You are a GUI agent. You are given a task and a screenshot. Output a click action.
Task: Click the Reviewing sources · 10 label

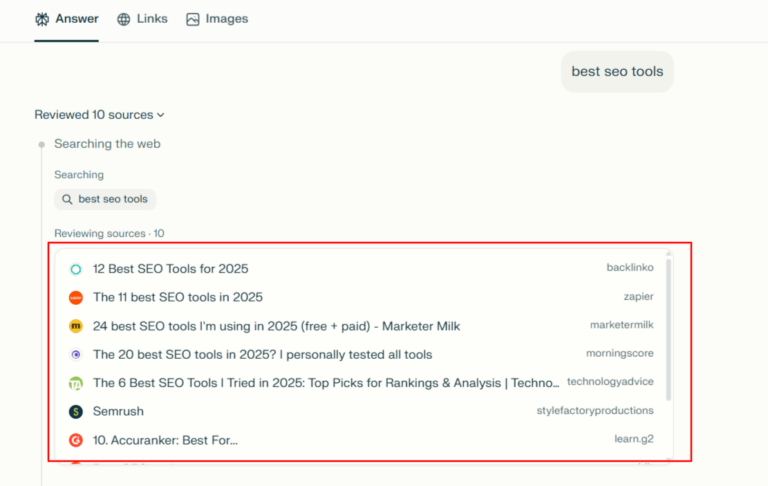109,234
